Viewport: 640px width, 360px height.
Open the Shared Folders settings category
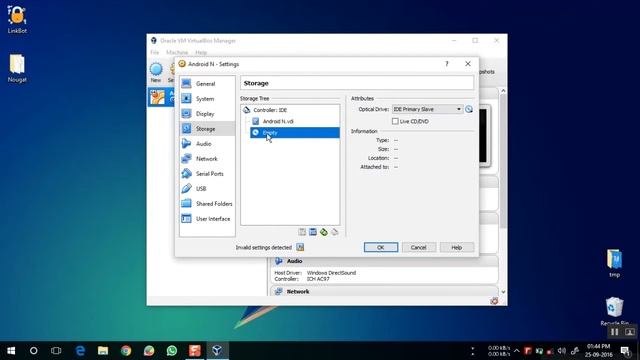[x=207, y=204]
